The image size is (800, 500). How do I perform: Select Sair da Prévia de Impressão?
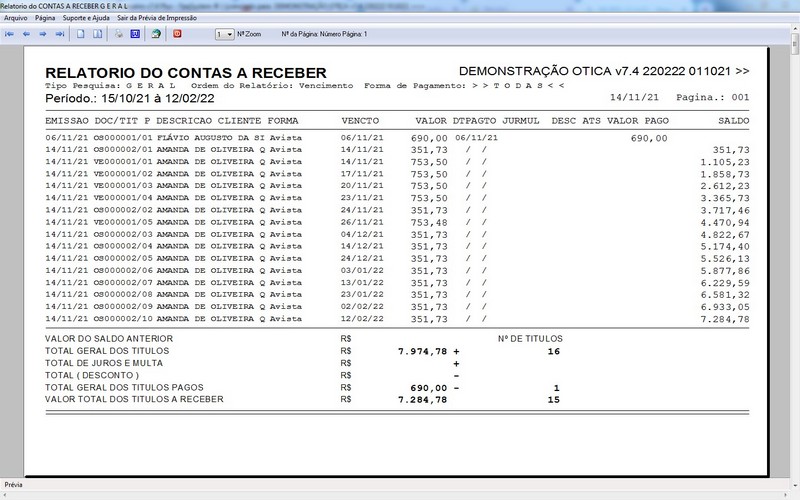[157, 18]
